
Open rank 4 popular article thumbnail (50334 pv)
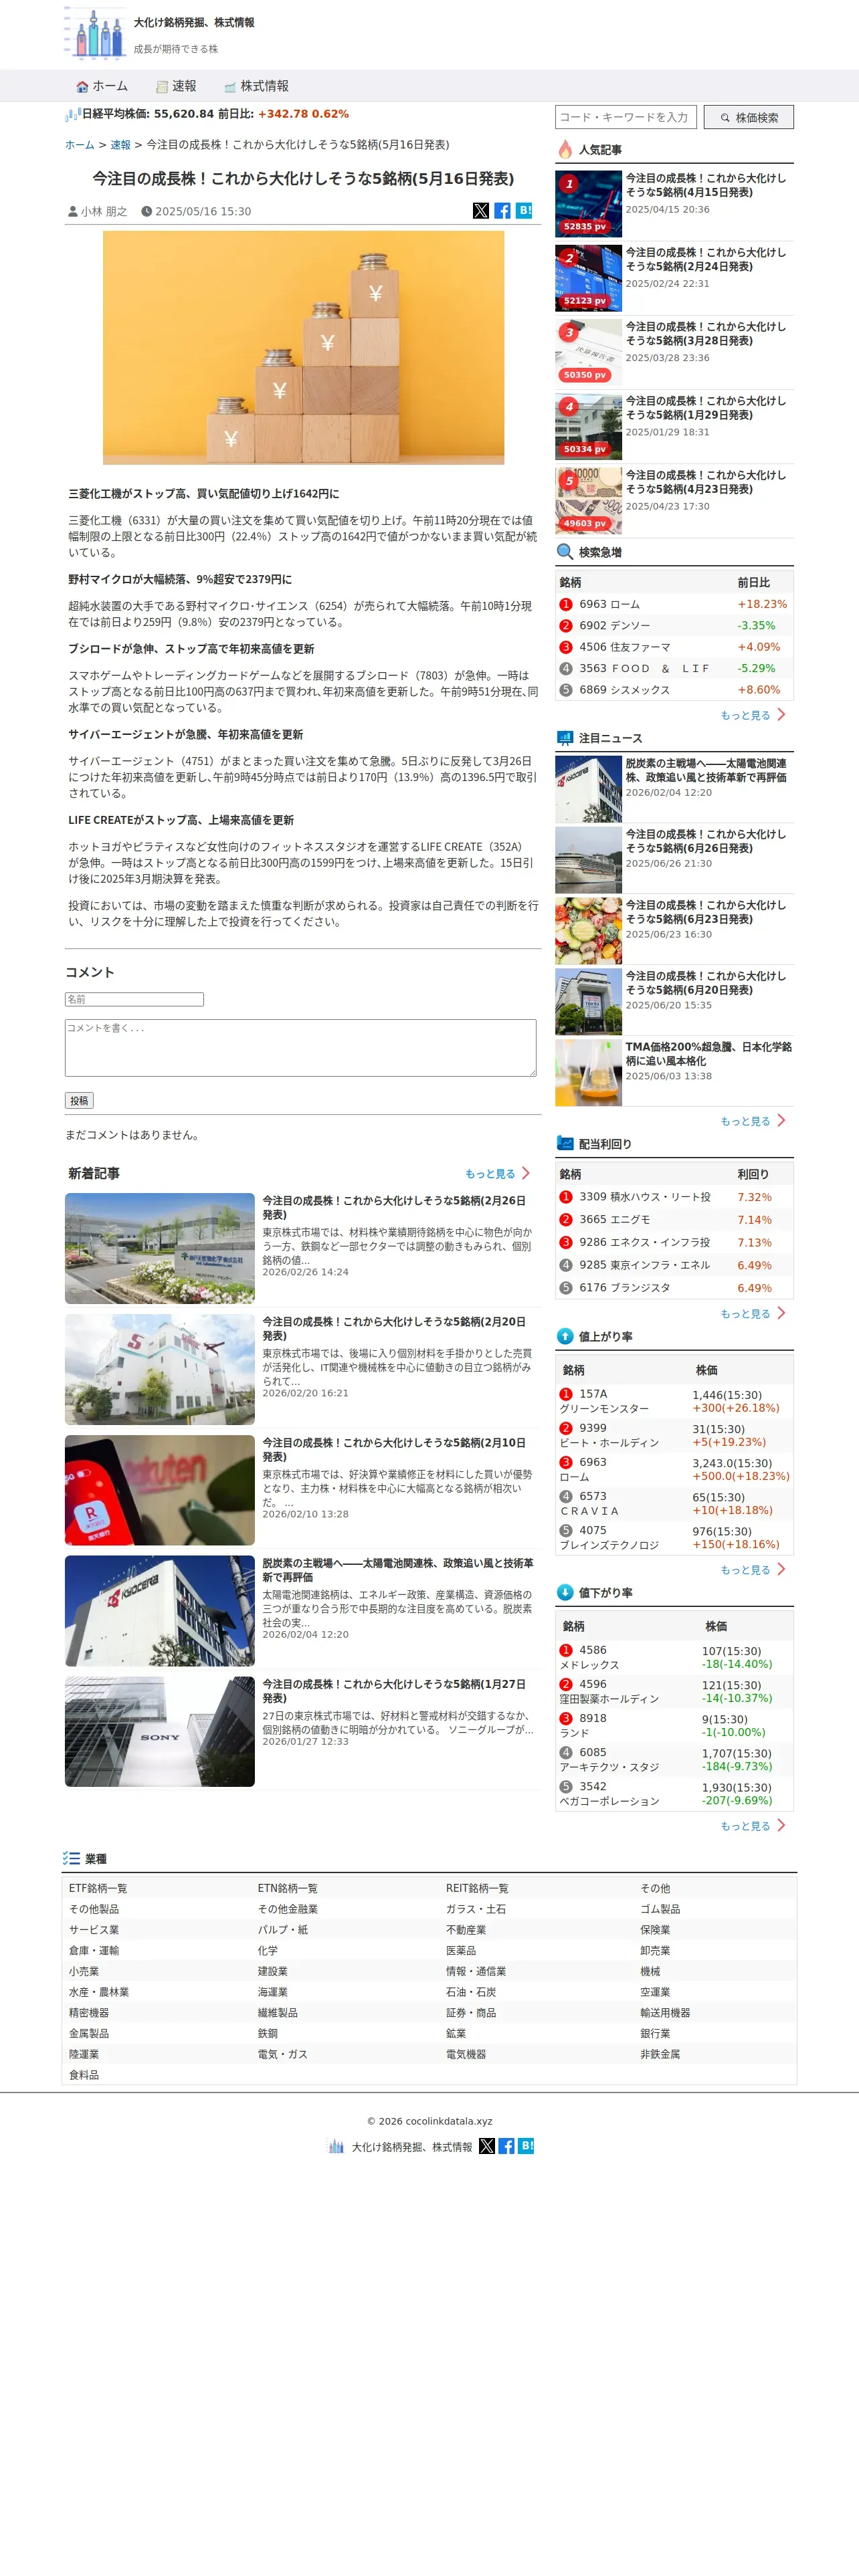[588, 426]
